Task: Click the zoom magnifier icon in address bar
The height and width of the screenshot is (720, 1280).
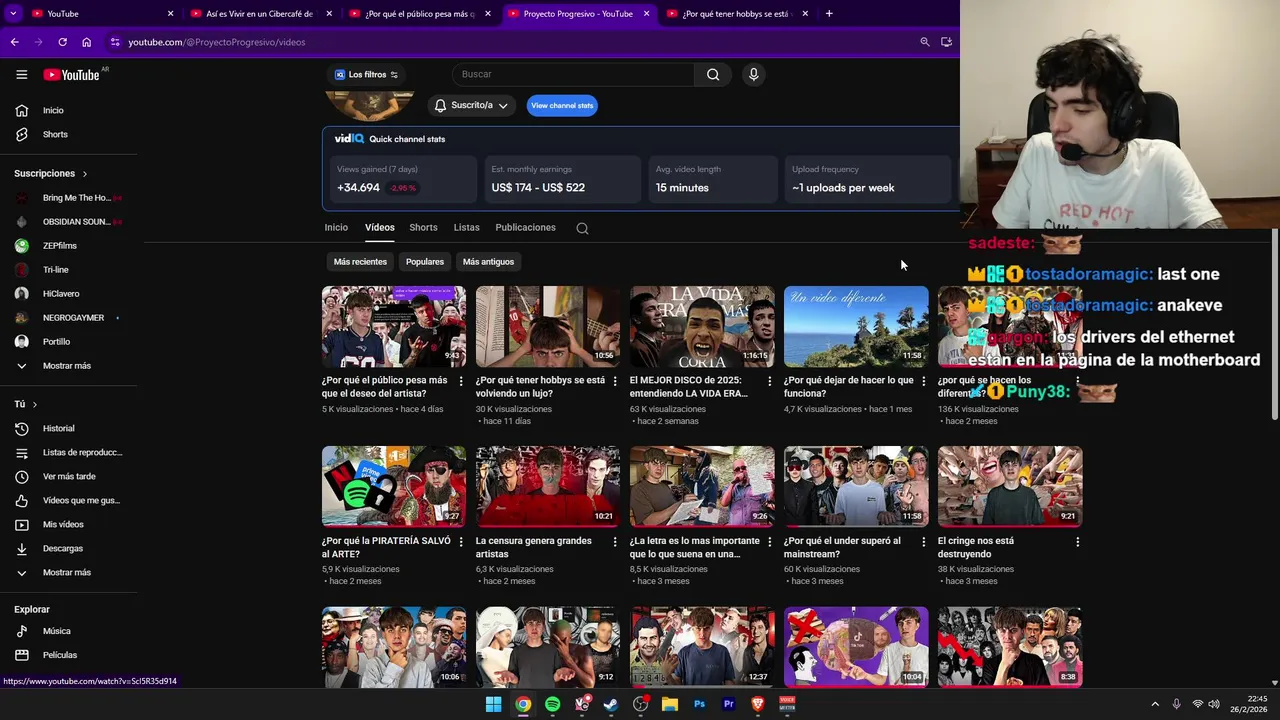Action: tap(925, 42)
